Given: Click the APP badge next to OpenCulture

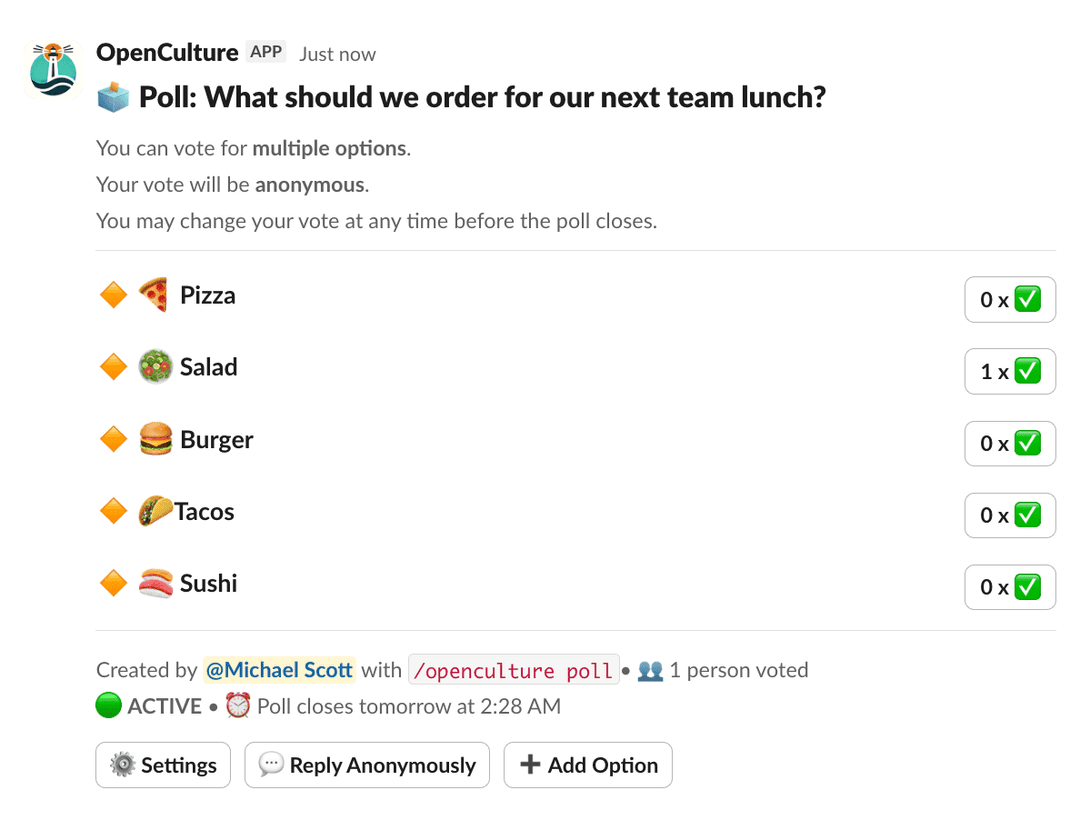Looking at the screenshot, I should click(265, 51).
